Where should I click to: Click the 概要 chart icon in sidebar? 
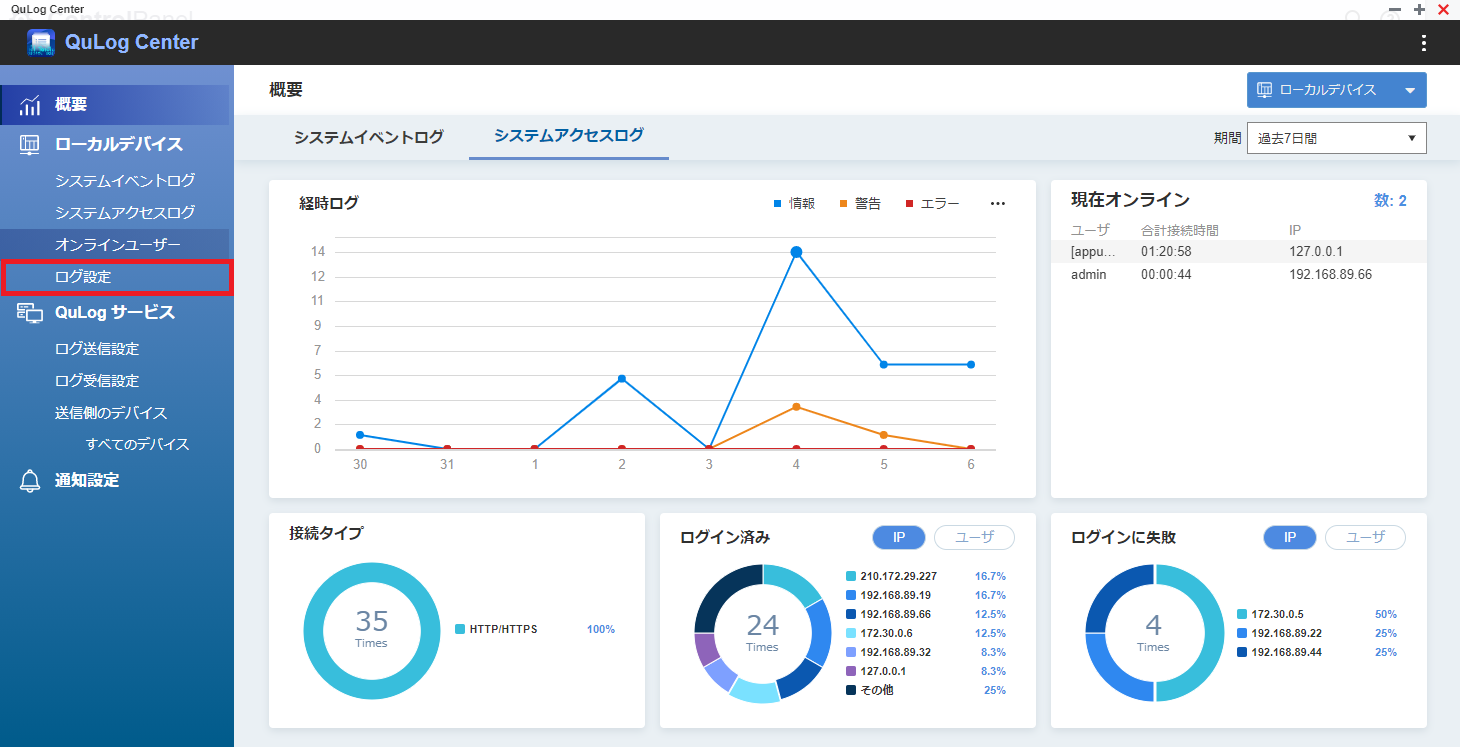pos(30,105)
